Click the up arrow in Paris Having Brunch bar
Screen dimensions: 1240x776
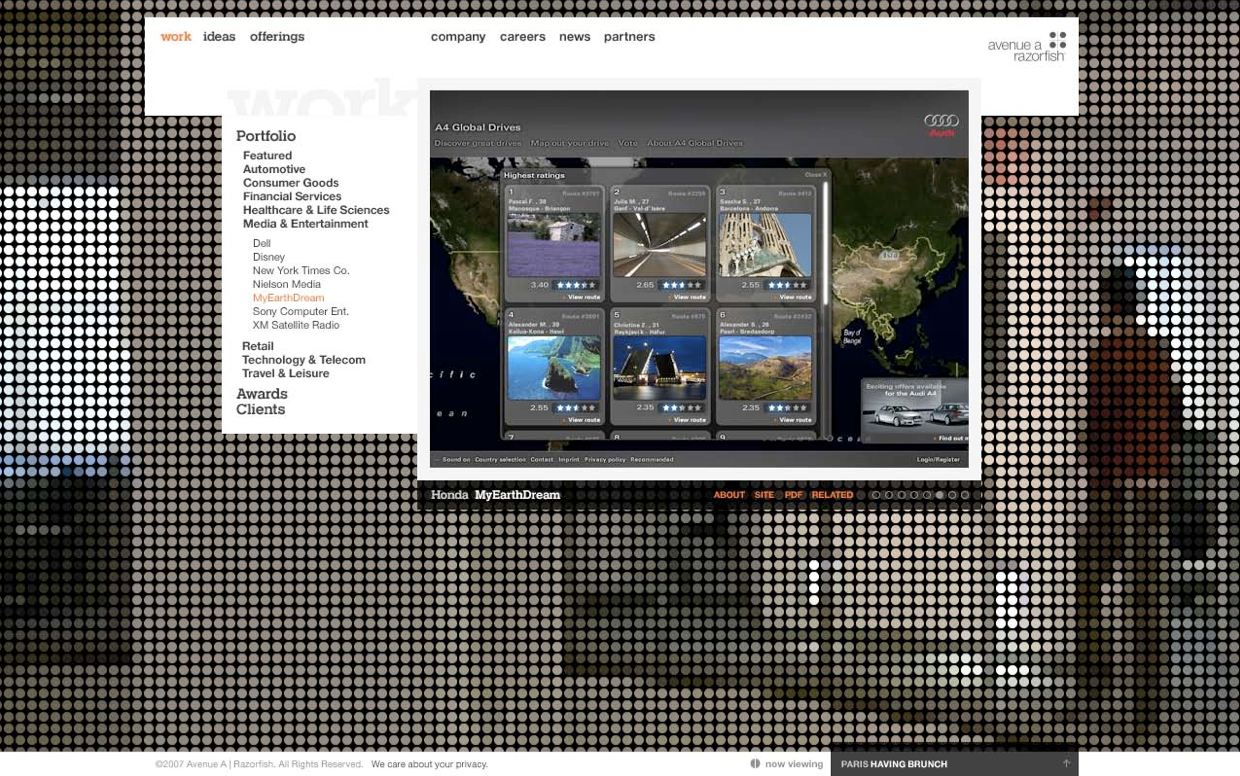(x=1066, y=764)
